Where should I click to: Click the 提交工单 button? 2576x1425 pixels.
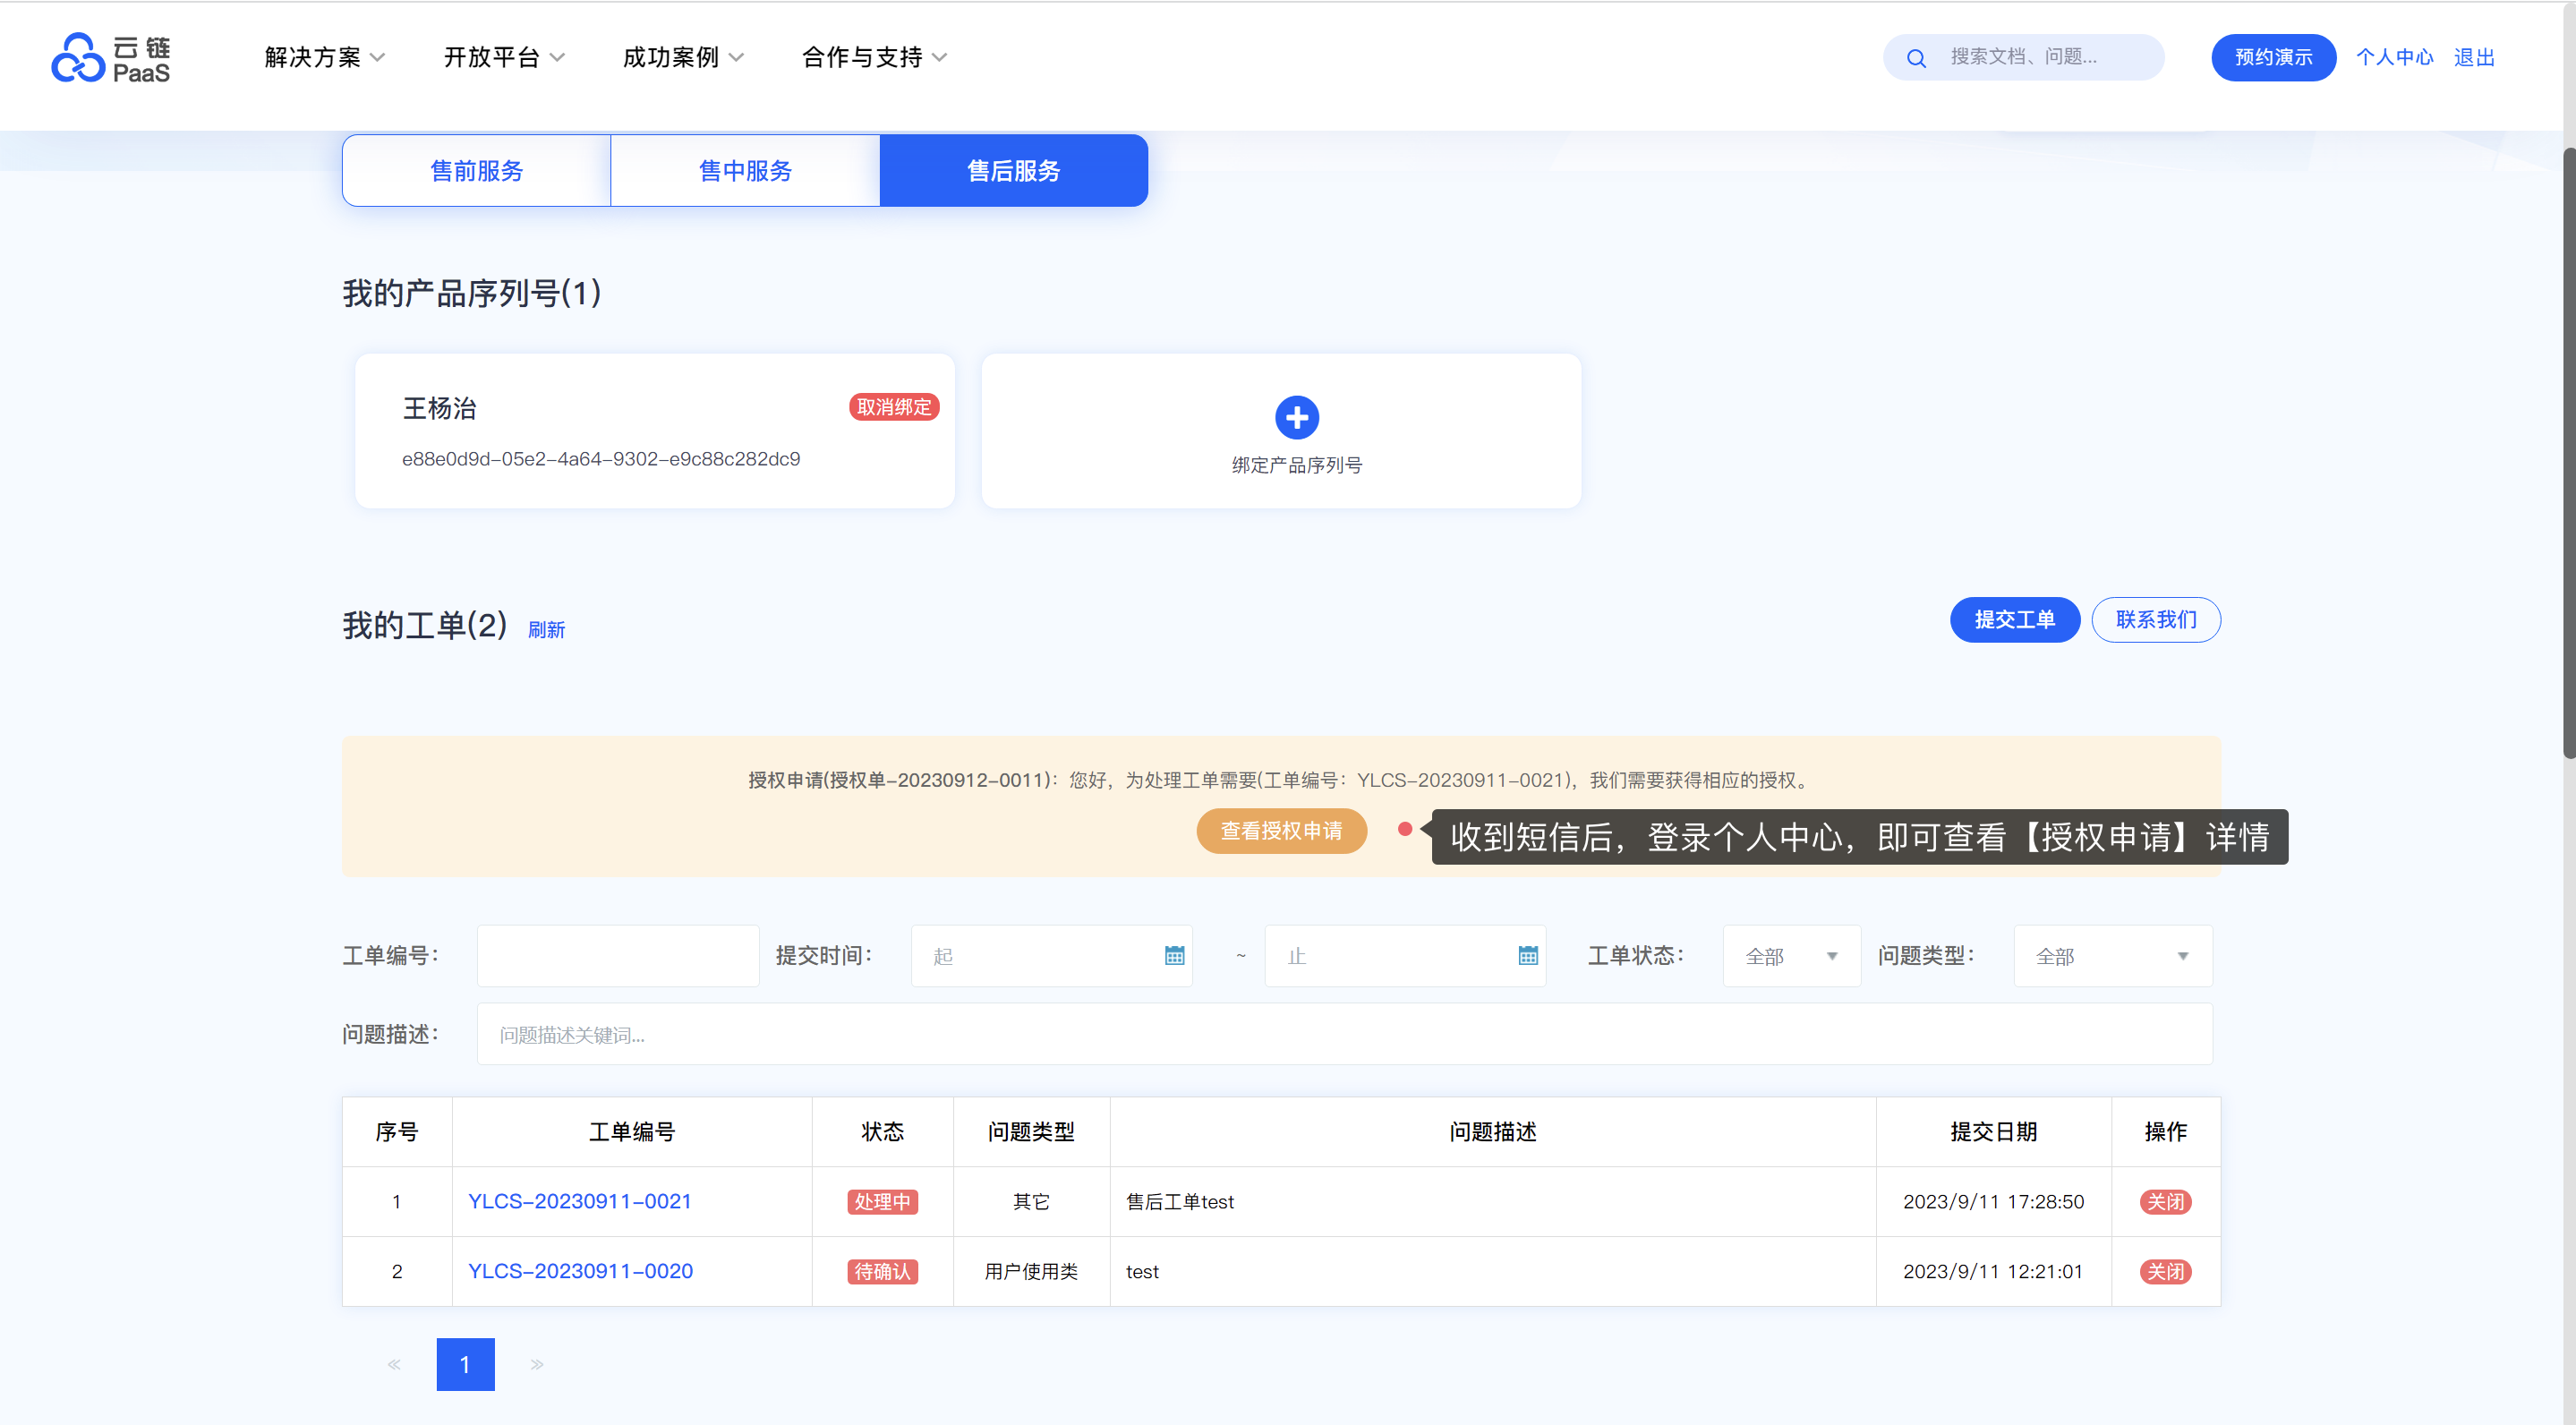2013,620
